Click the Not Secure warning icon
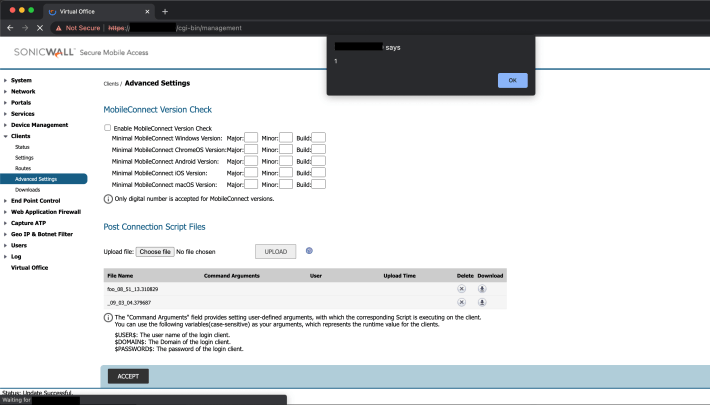 (58, 28)
